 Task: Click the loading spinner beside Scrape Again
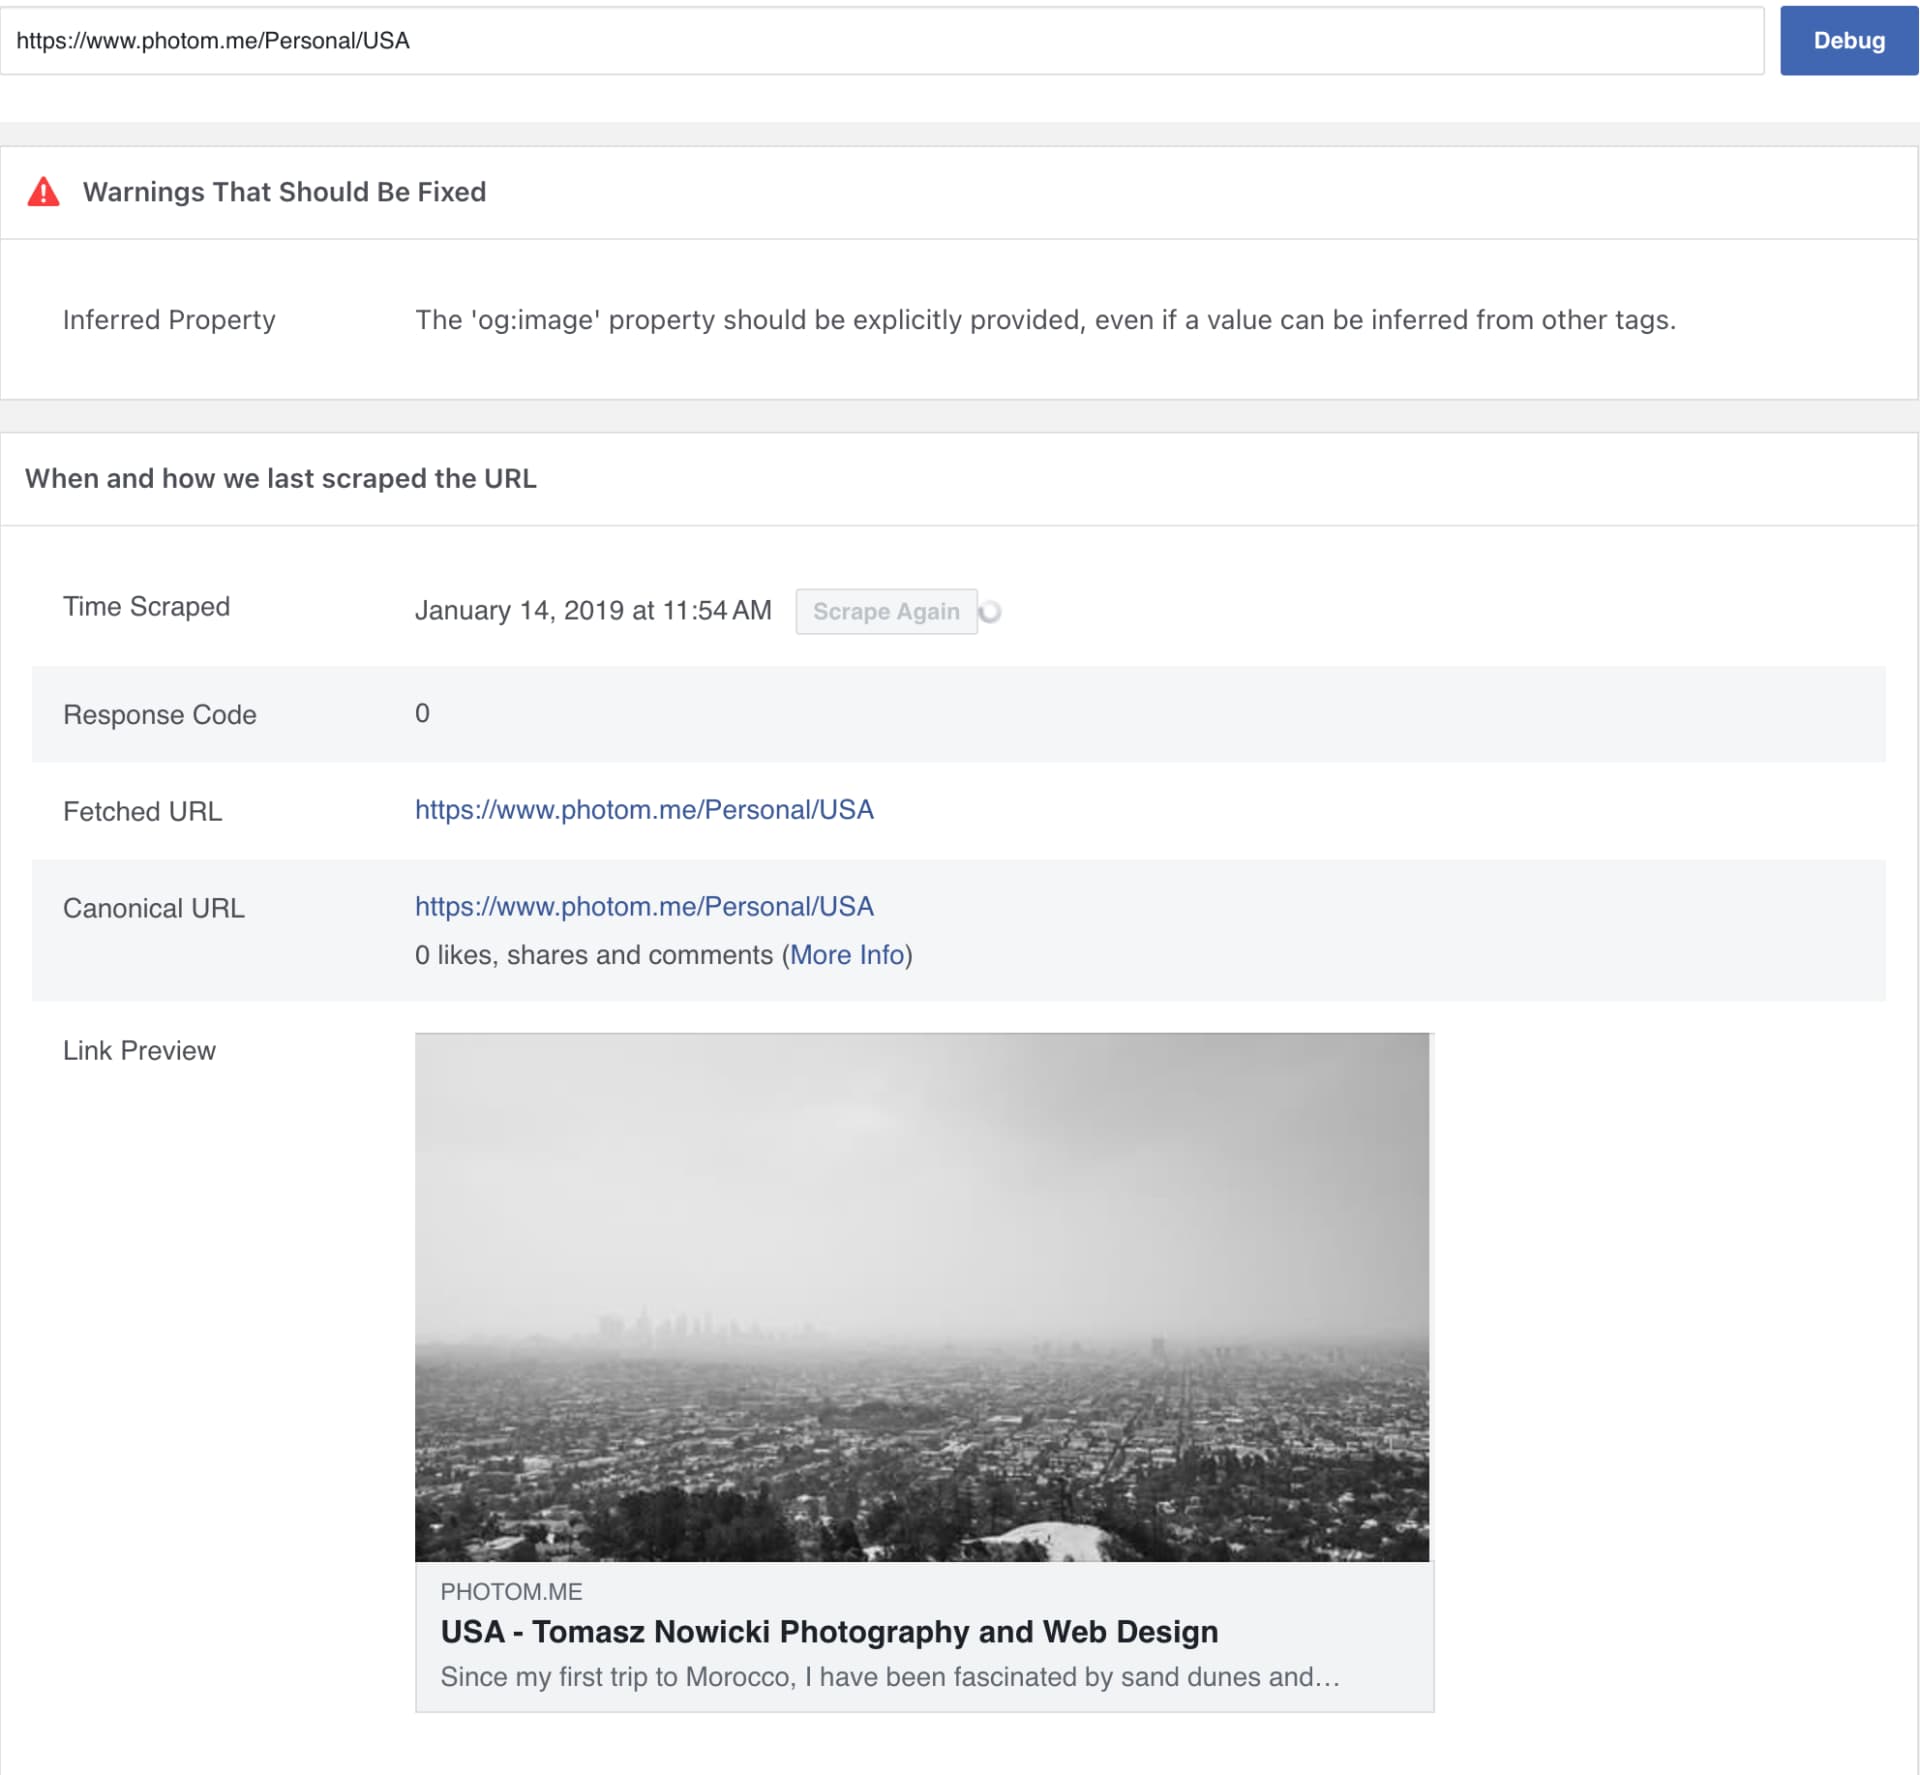pos(991,611)
